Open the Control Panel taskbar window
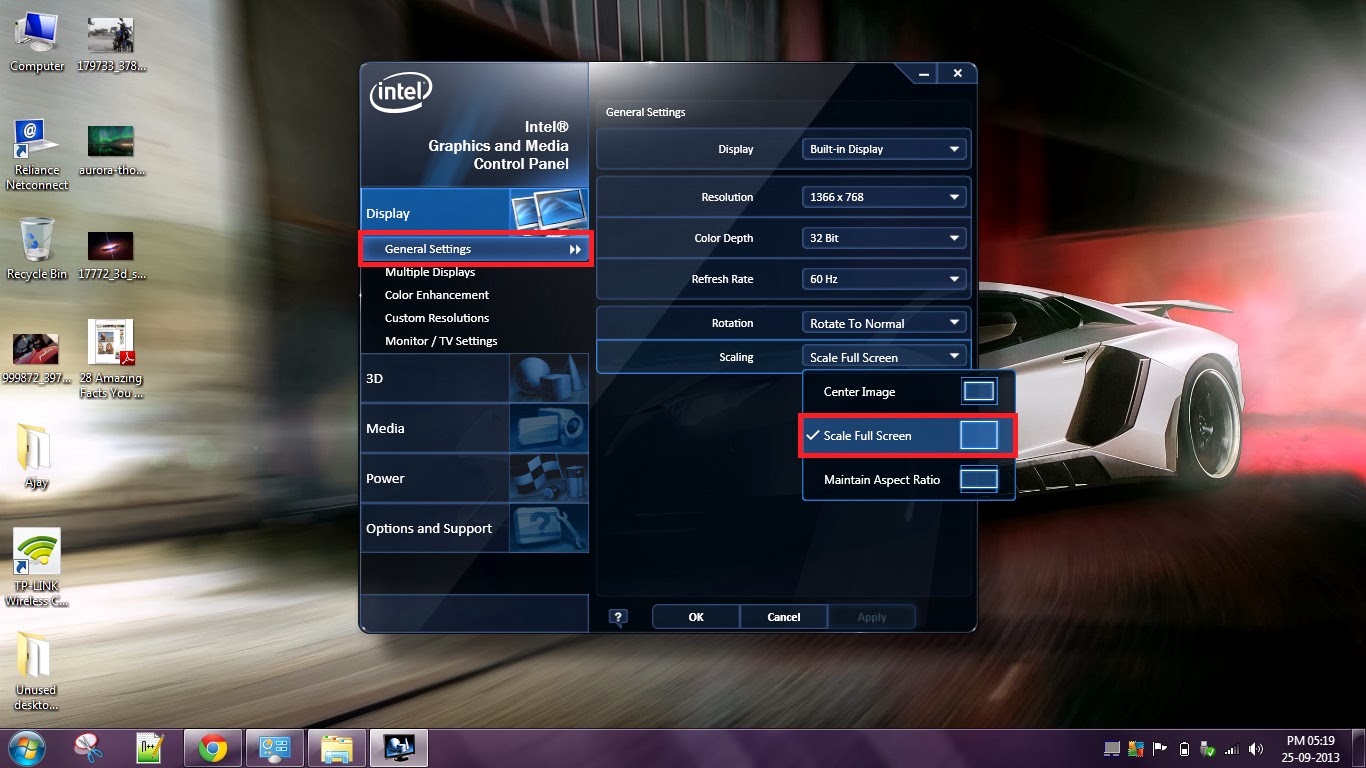This screenshot has width=1366, height=768. click(274, 748)
